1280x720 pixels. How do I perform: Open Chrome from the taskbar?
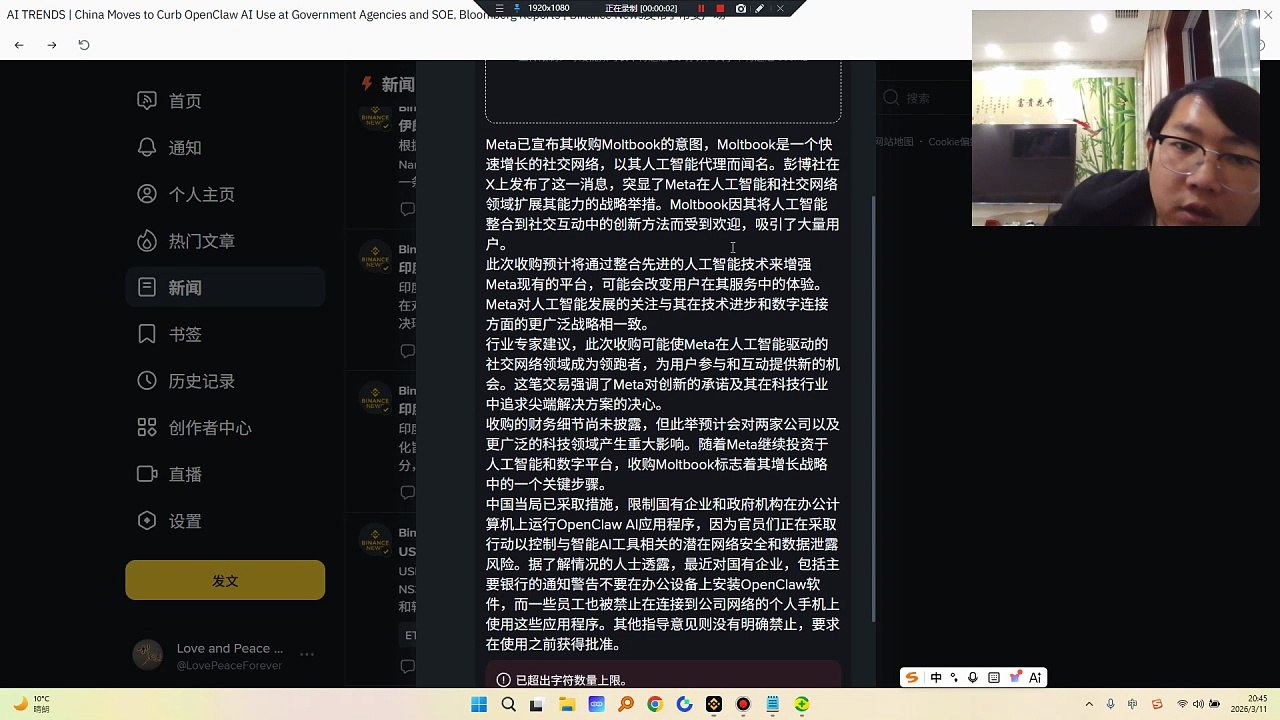(655, 704)
